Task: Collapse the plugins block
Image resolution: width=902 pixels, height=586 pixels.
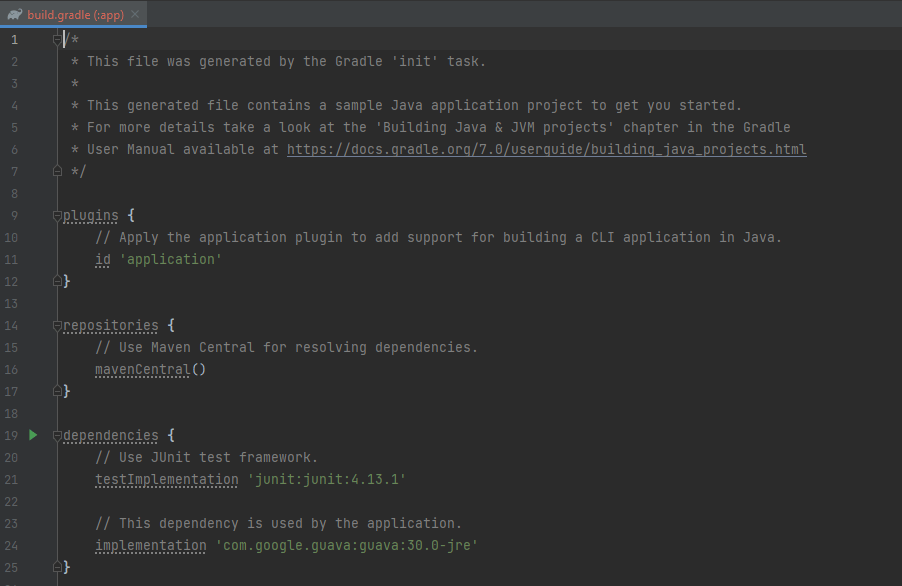Action: 57,216
